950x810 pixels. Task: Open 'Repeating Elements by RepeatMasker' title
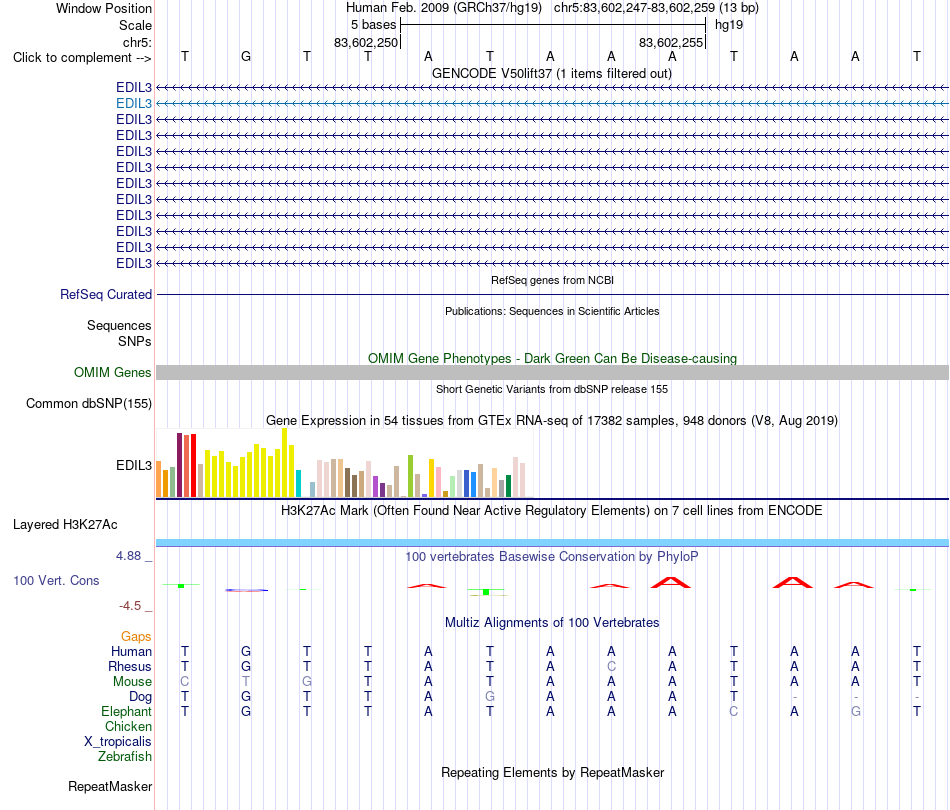552,773
